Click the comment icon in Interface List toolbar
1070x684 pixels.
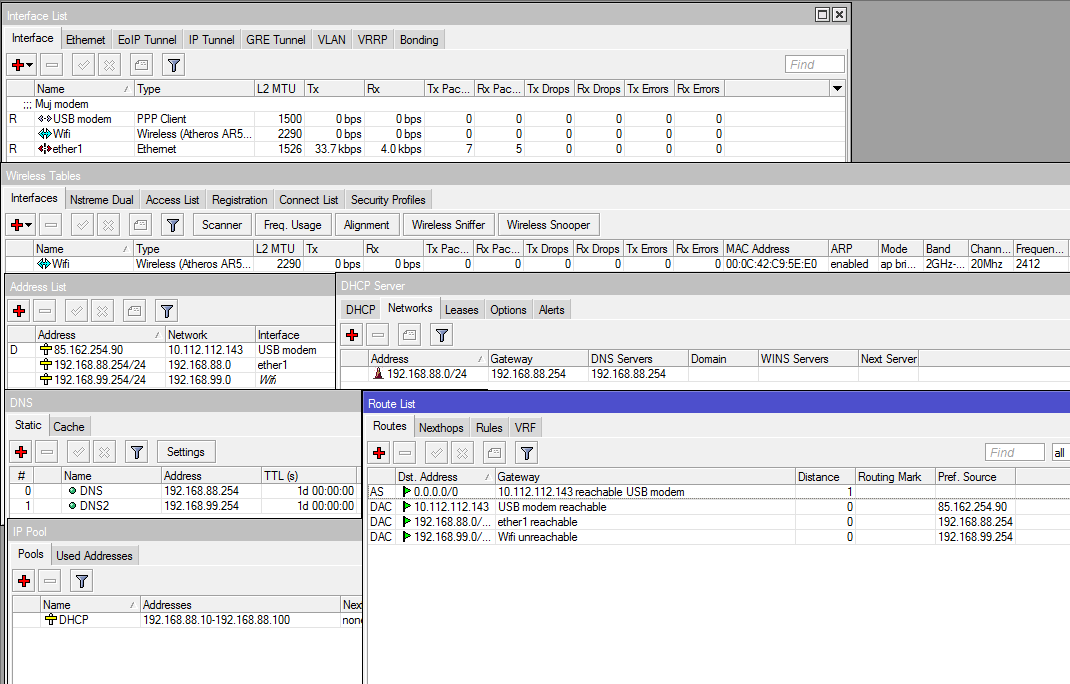(141, 65)
